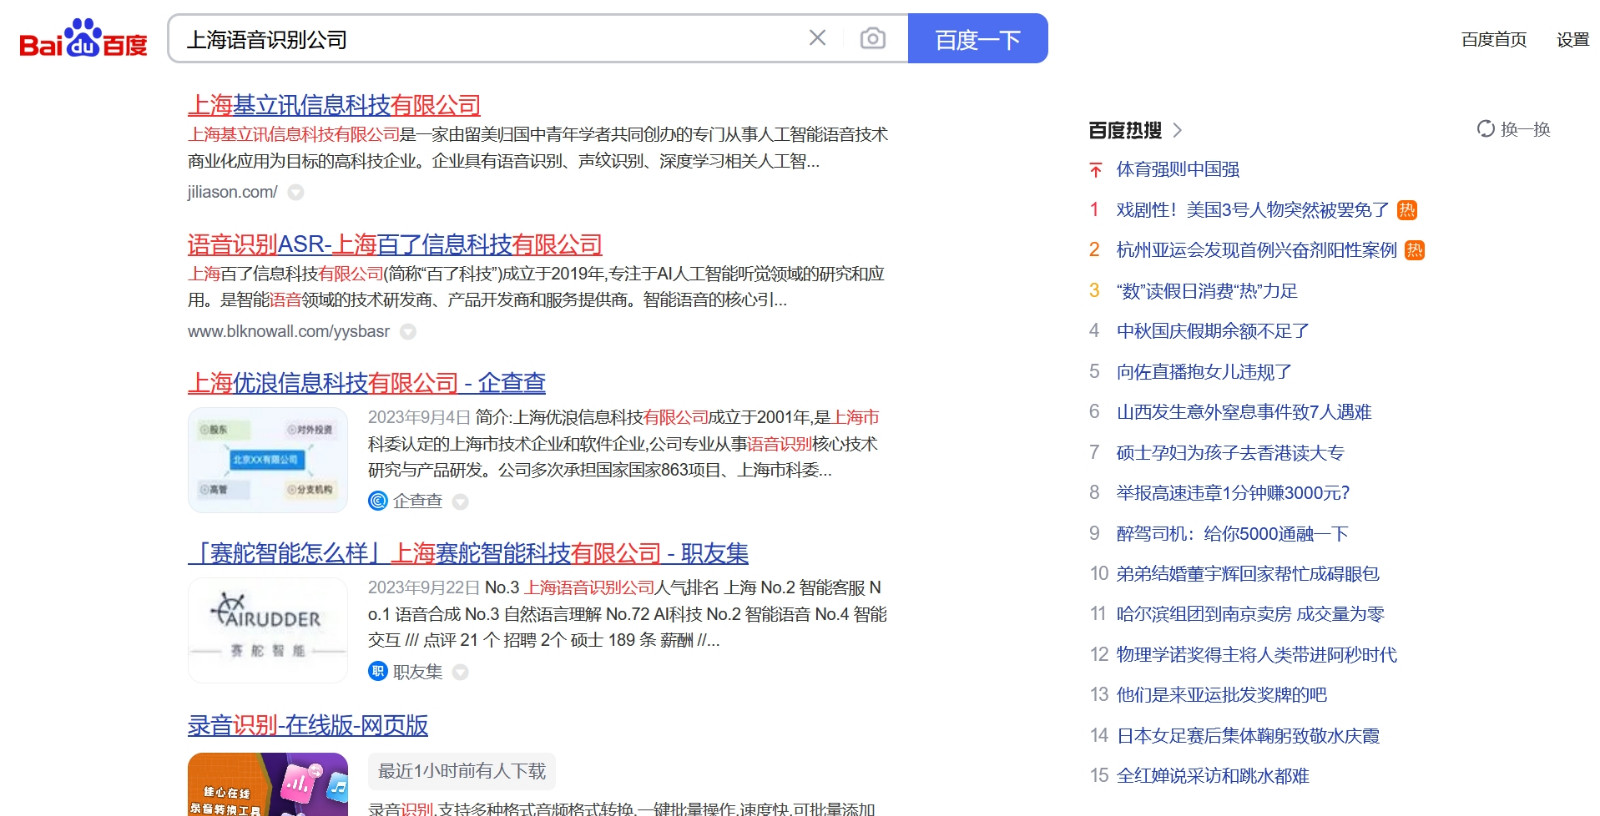Open hot topic 全红婵说采访和跳水都难

(1213, 776)
